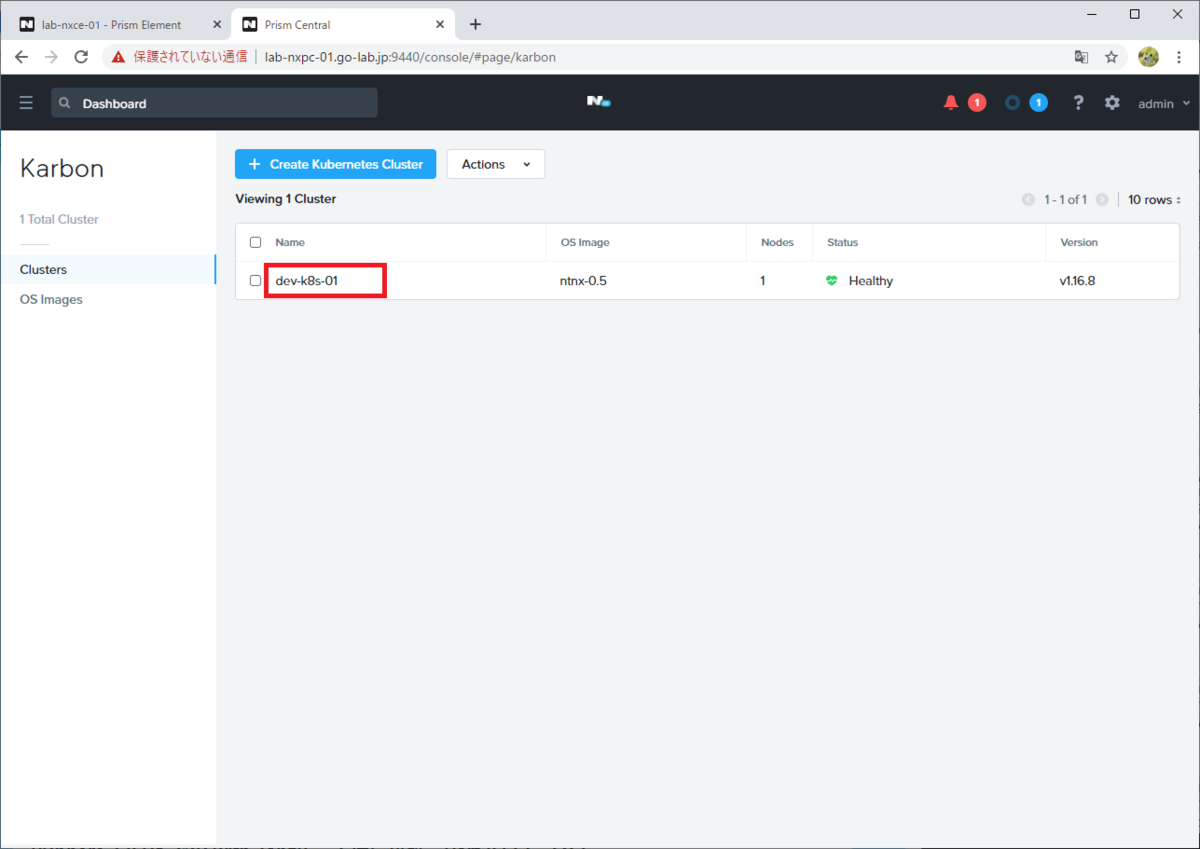Click the Nodes count 1 cell
The width and height of the screenshot is (1200, 849).
[x=763, y=281]
